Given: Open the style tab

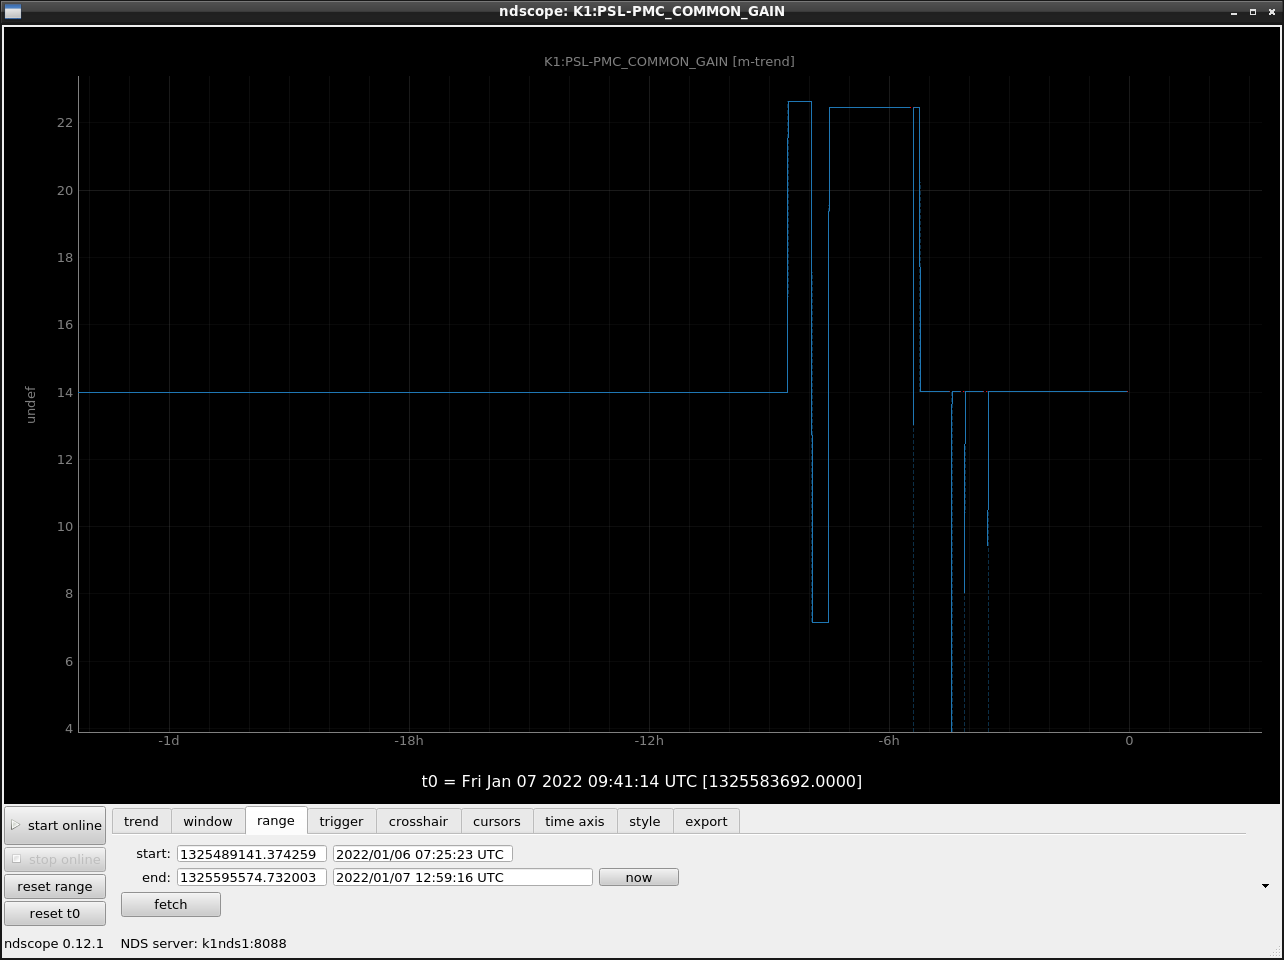Looking at the screenshot, I should click(x=645, y=821).
